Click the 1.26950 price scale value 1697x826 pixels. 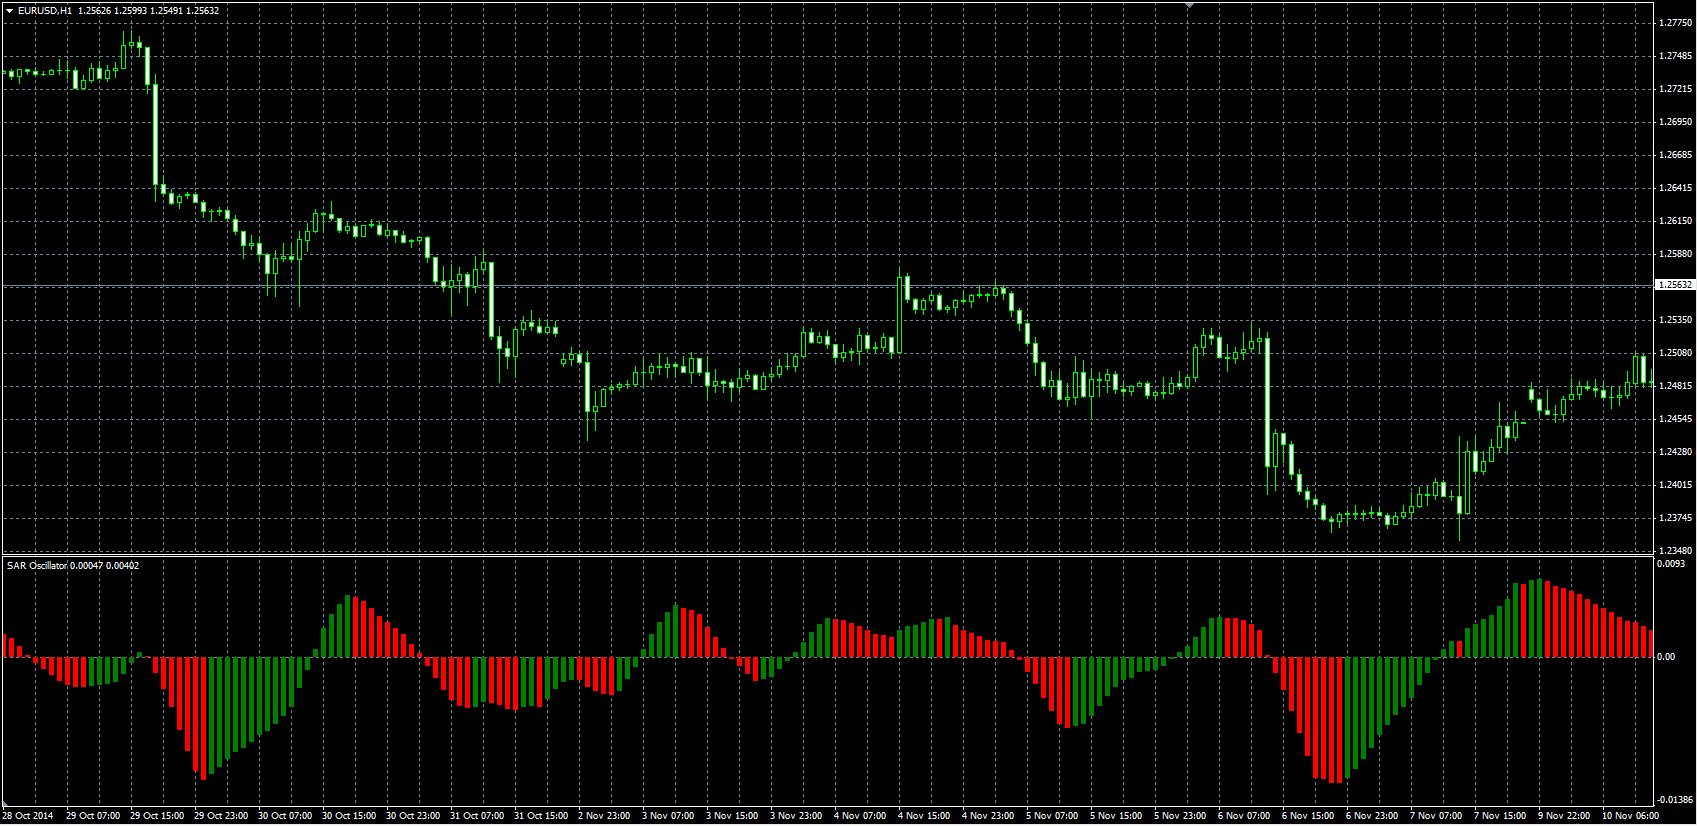point(1675,122)
